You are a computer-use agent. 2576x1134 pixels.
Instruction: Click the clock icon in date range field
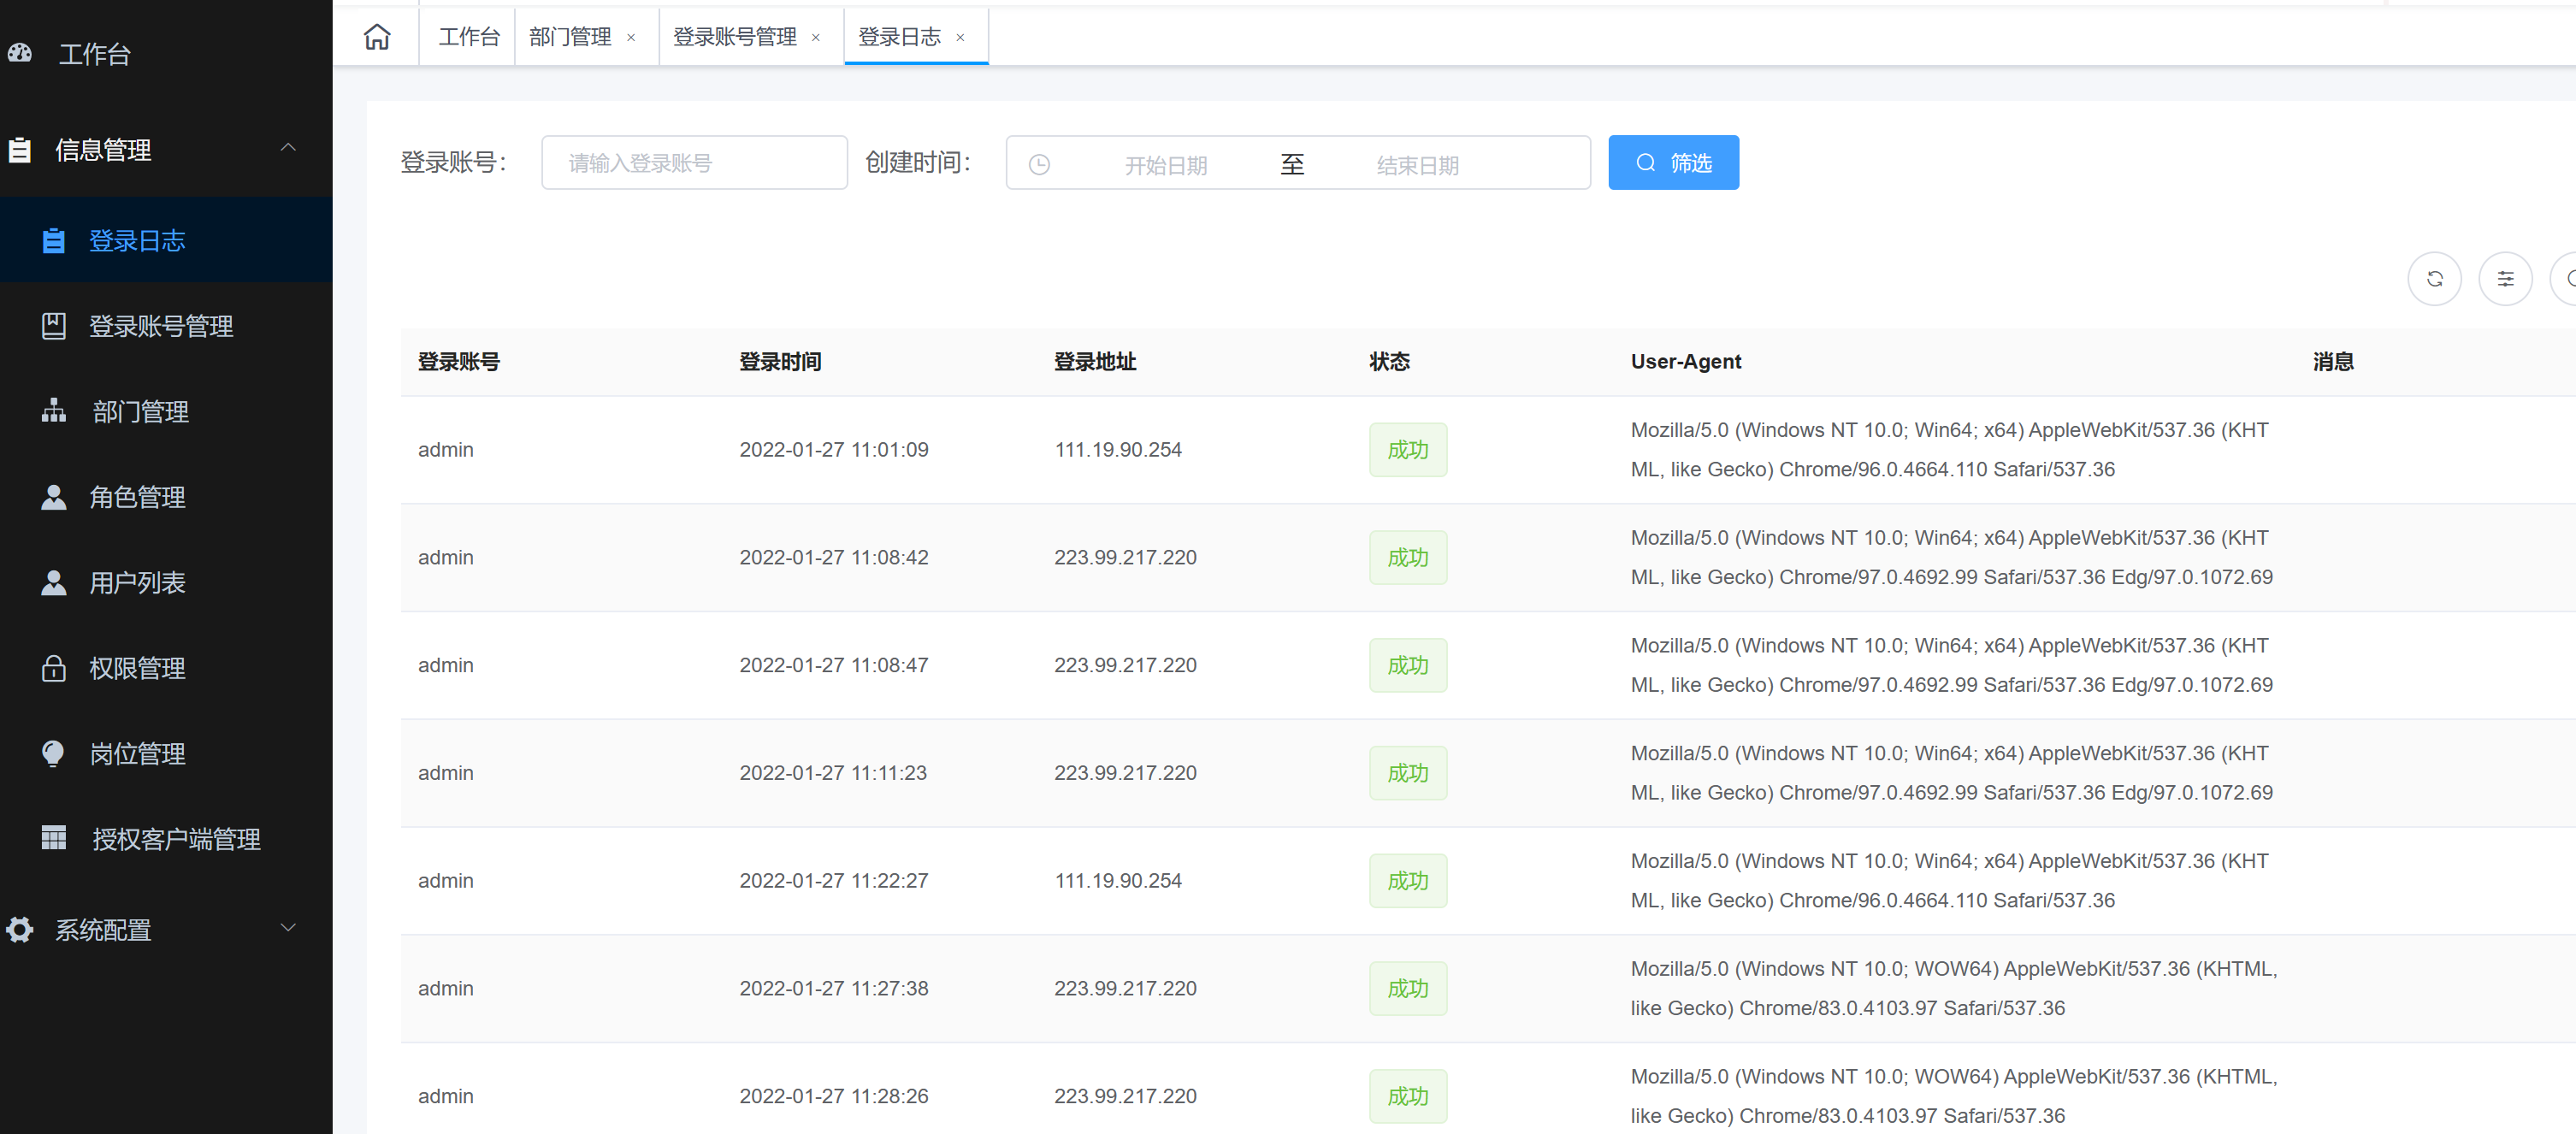click(x=1040, y=164)
